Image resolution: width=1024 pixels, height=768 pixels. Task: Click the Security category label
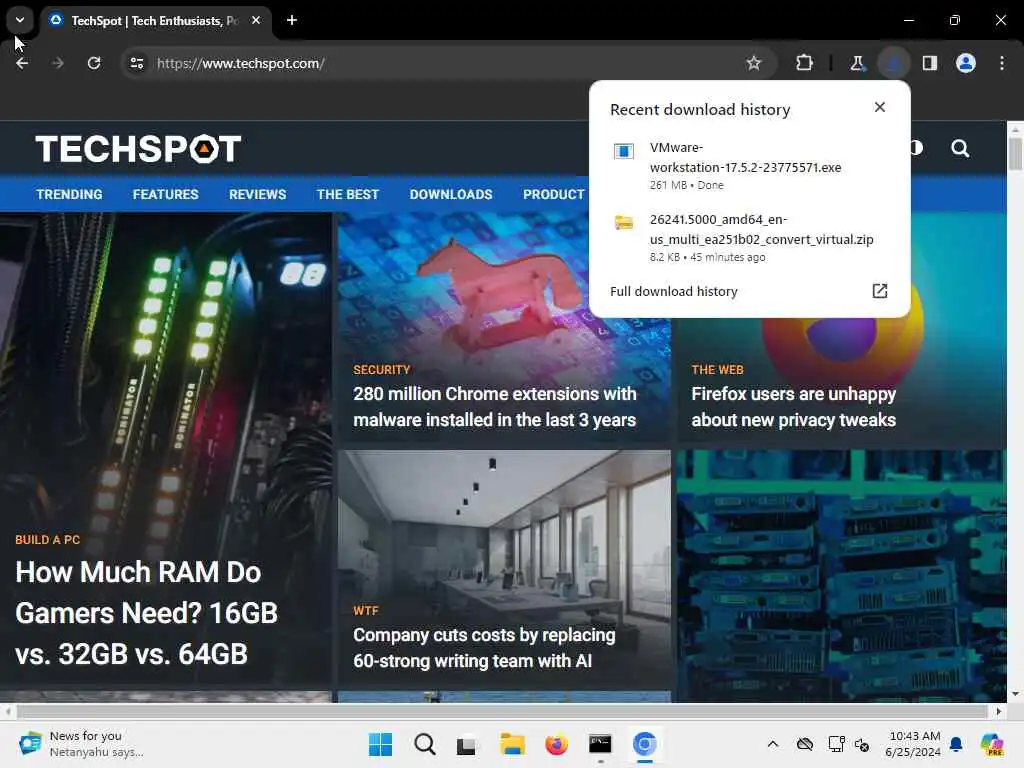(x=381, y=370)
